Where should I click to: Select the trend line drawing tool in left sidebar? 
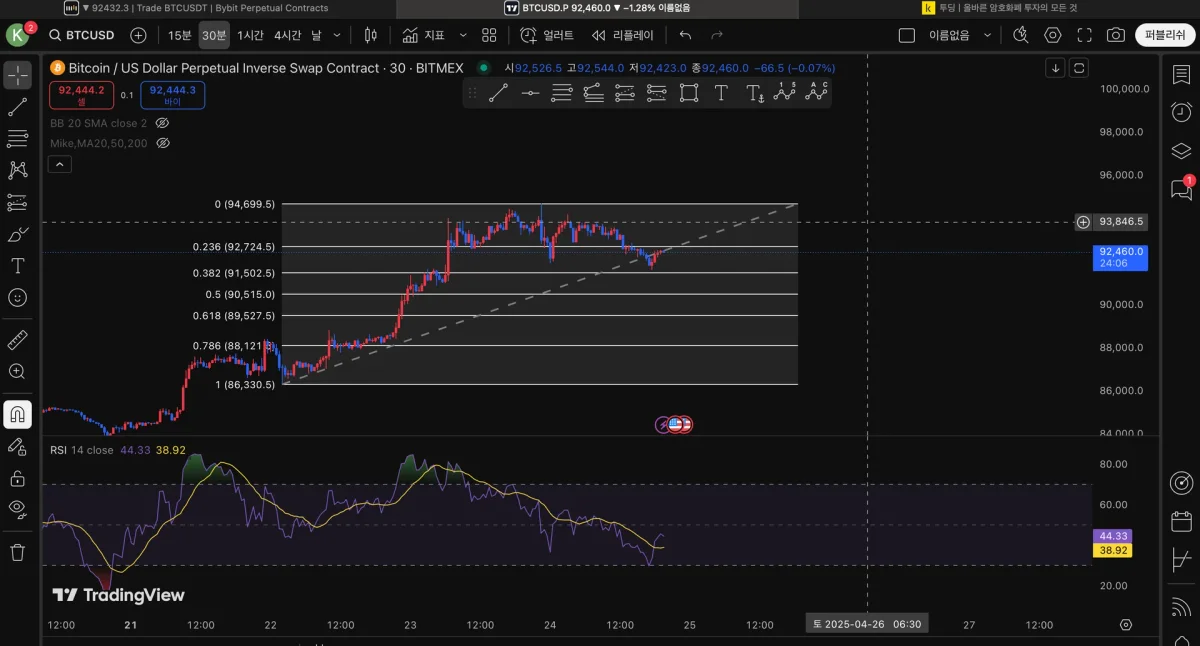17,107
